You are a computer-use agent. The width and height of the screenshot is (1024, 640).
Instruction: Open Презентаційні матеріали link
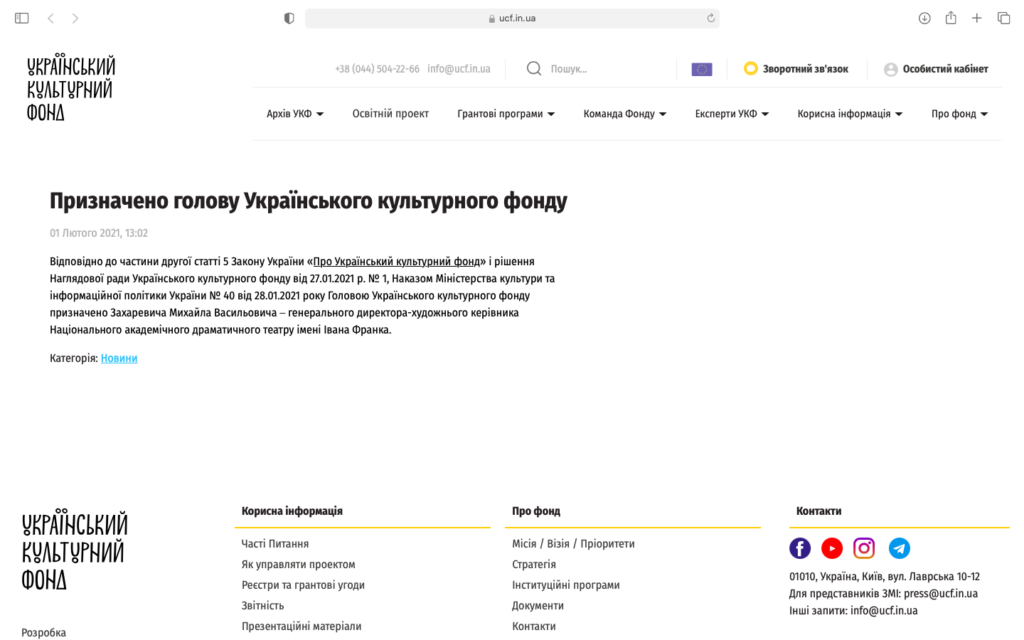301,626
